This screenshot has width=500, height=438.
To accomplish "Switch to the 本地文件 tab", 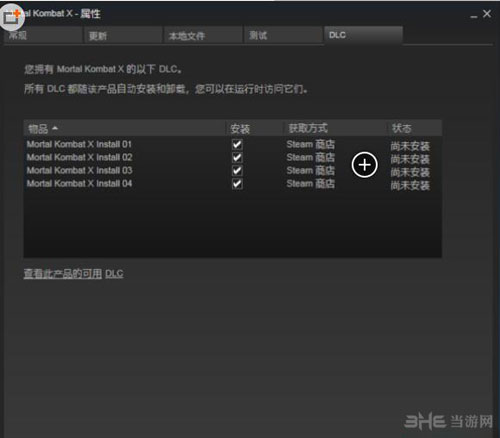I will point(203,35).
